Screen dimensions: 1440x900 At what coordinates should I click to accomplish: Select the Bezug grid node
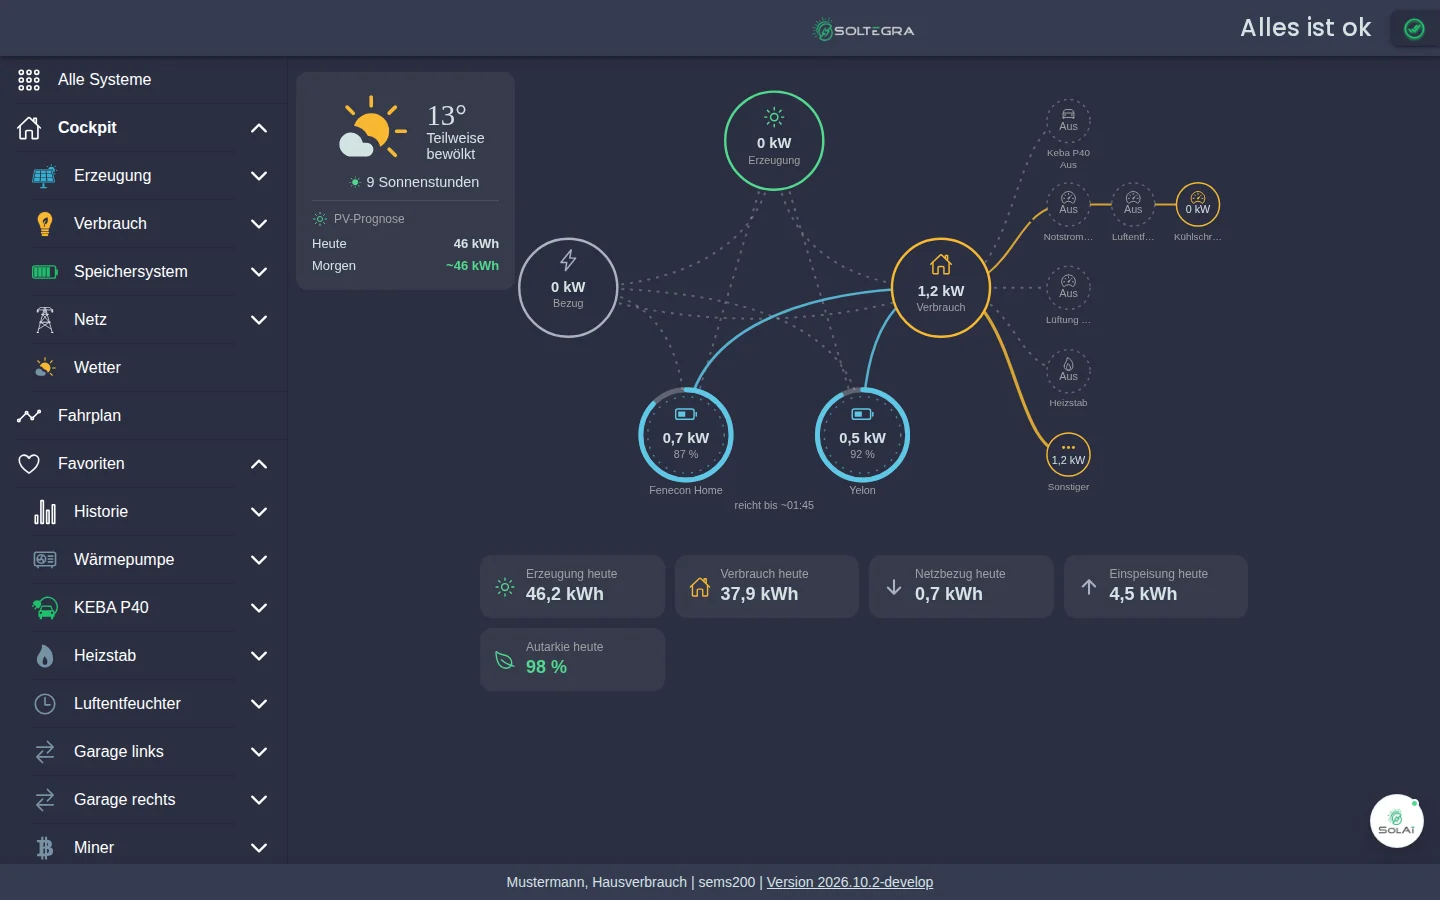(568, 288)
